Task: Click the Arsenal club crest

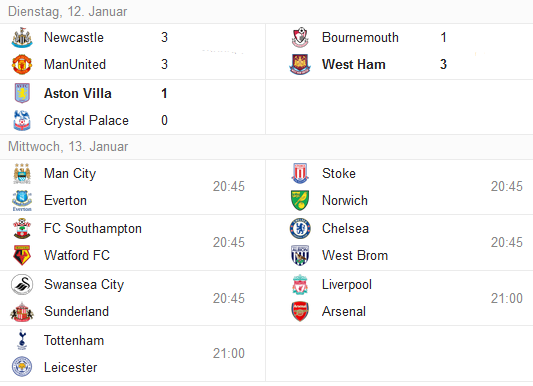Action: tap(300, 311)
